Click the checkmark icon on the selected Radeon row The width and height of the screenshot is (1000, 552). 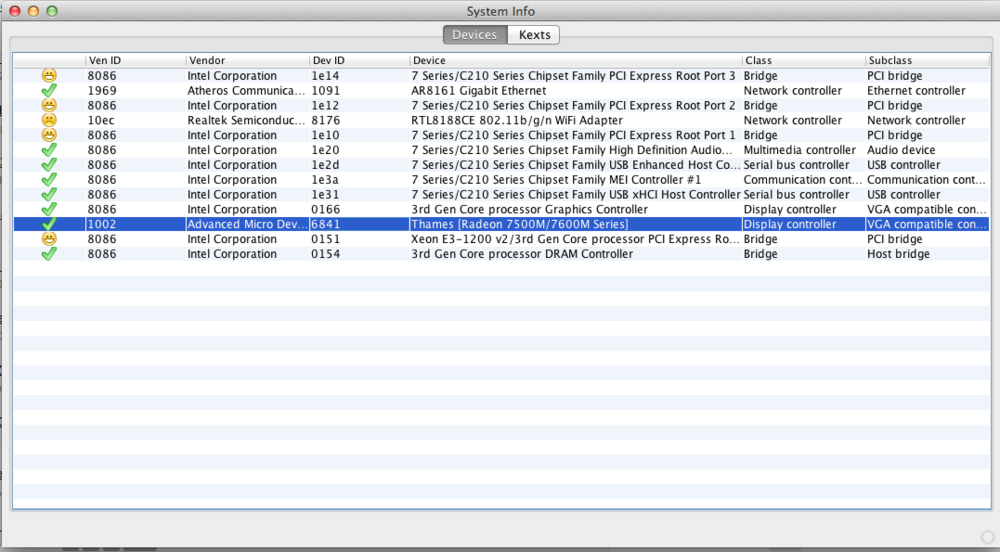point(48,224)
